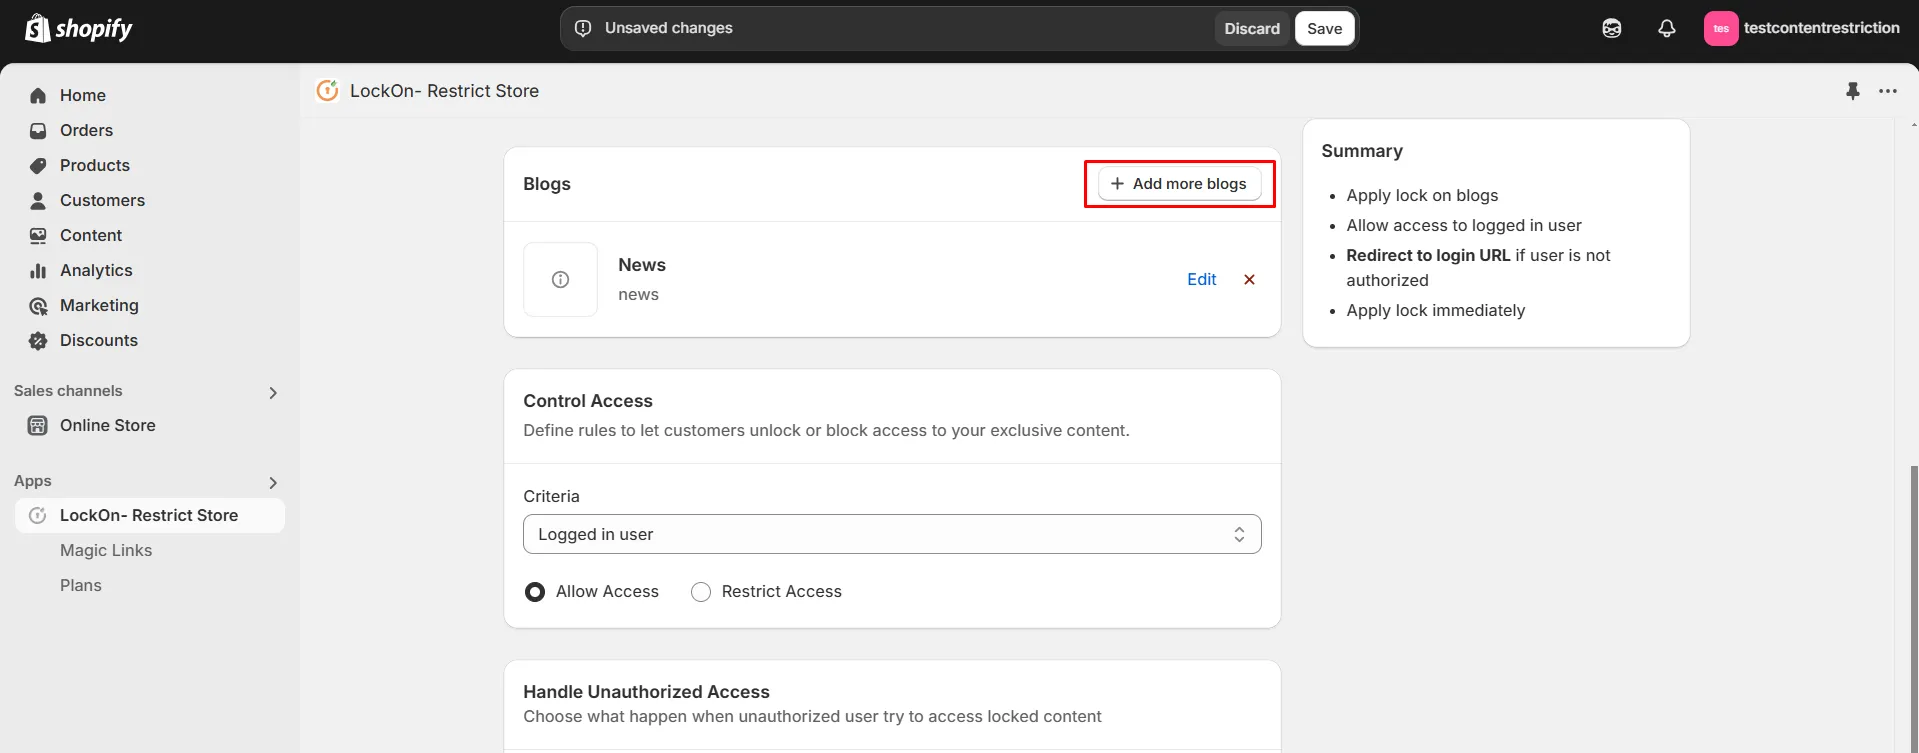Click the Content image icon

(38, 235)
